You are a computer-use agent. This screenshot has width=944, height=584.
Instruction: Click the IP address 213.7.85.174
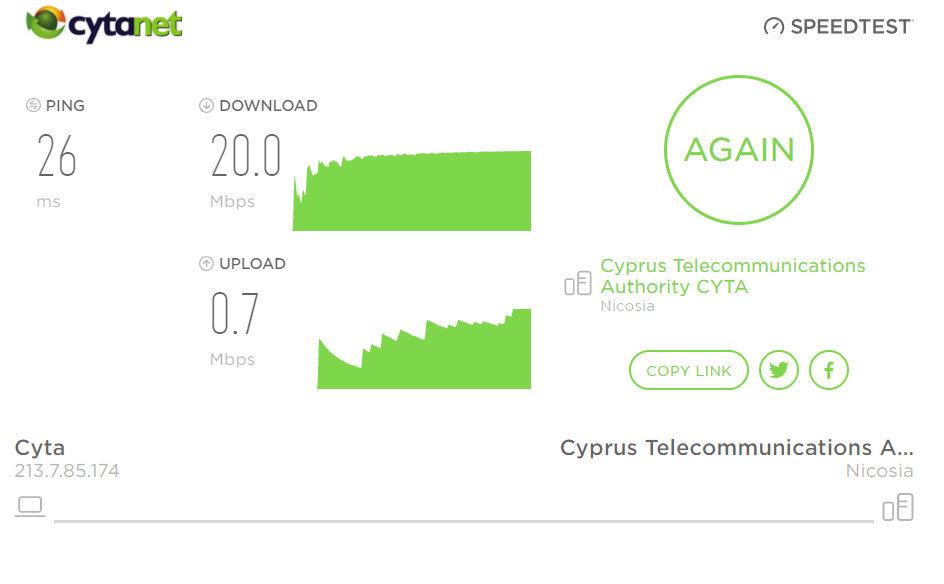(x=67, y=471)
